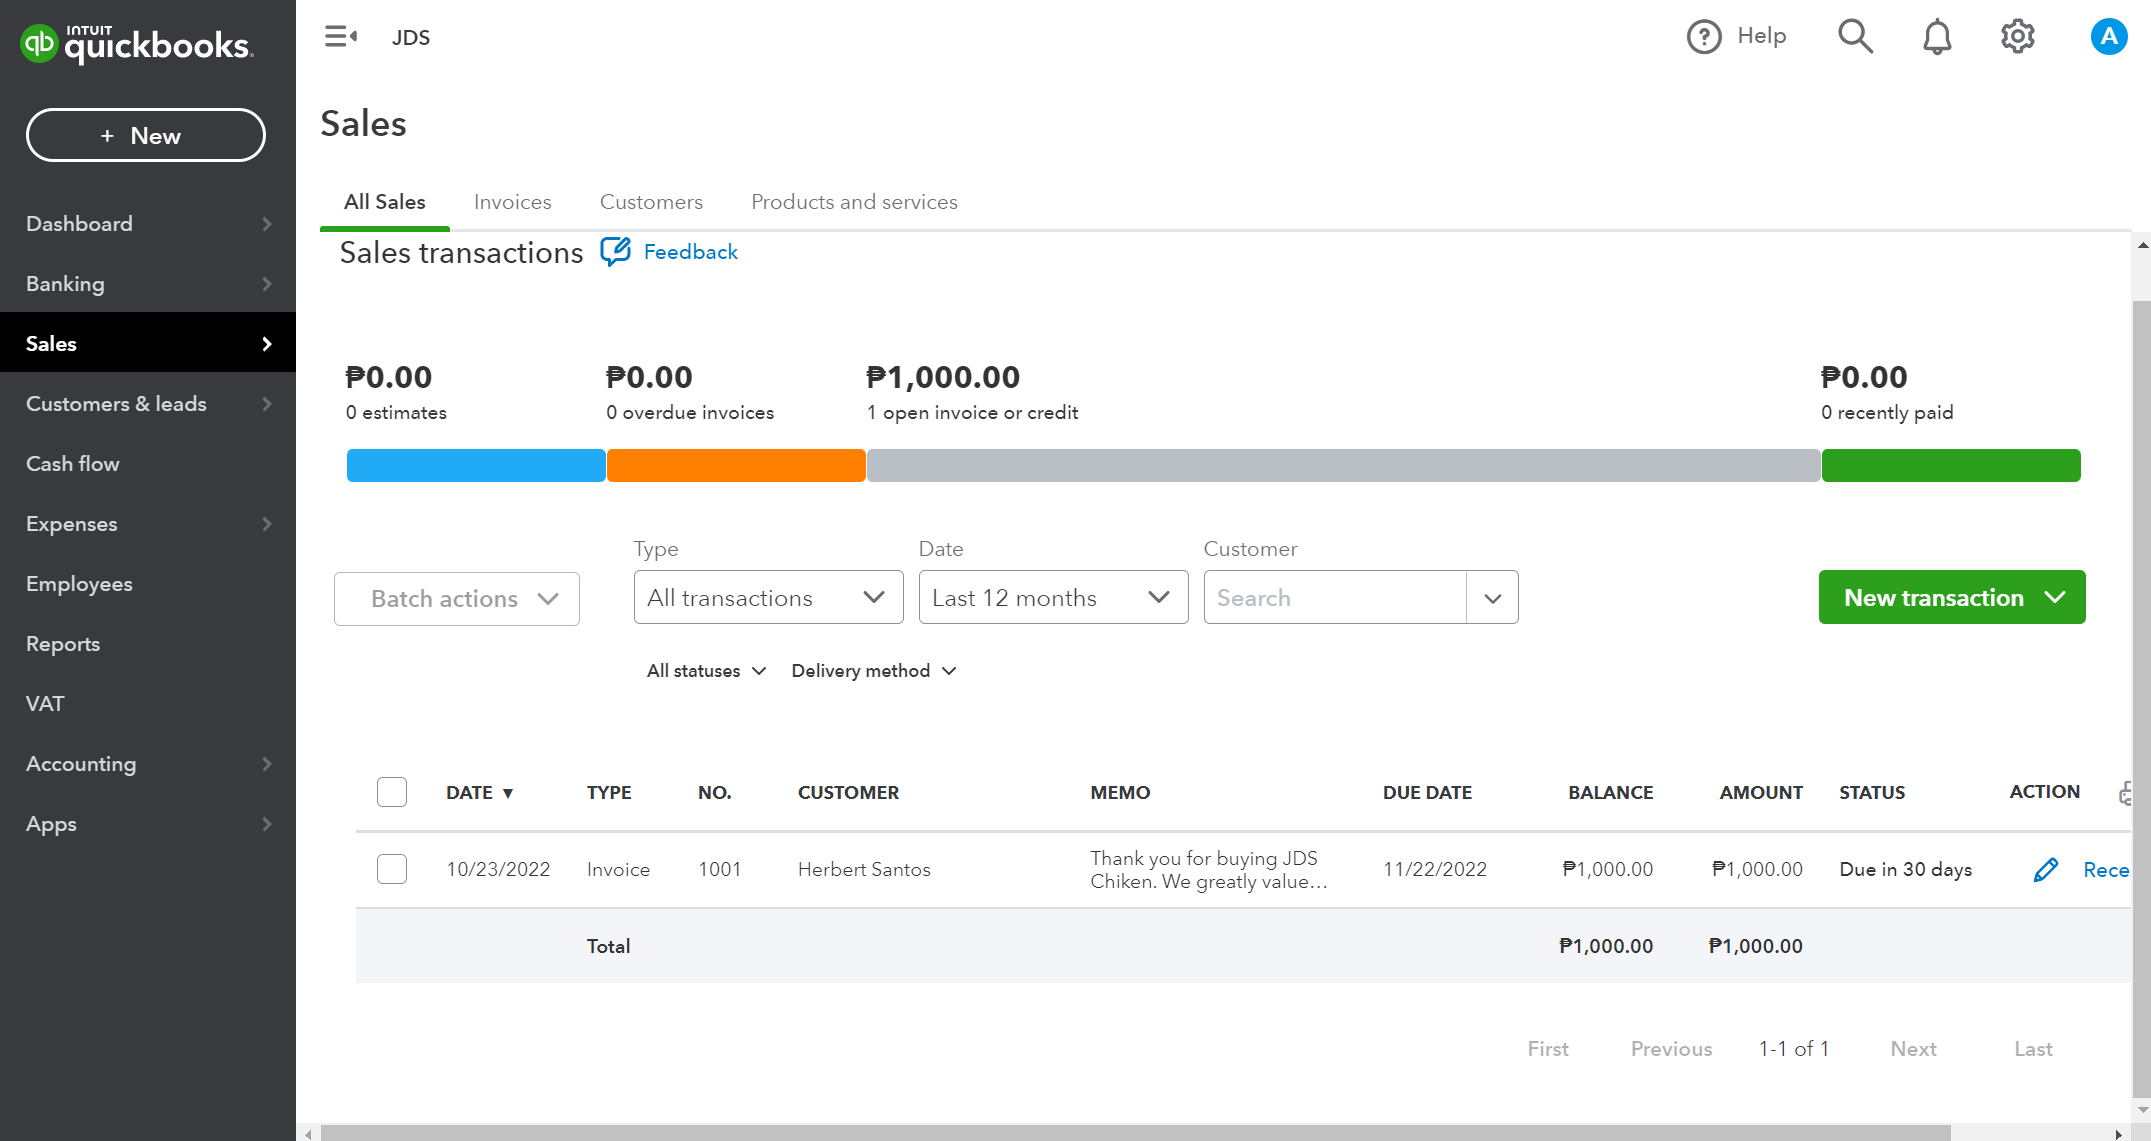2151x1141 pixels.
Task: Click the Feedback speech bubble icon
Action: [615, 252]
